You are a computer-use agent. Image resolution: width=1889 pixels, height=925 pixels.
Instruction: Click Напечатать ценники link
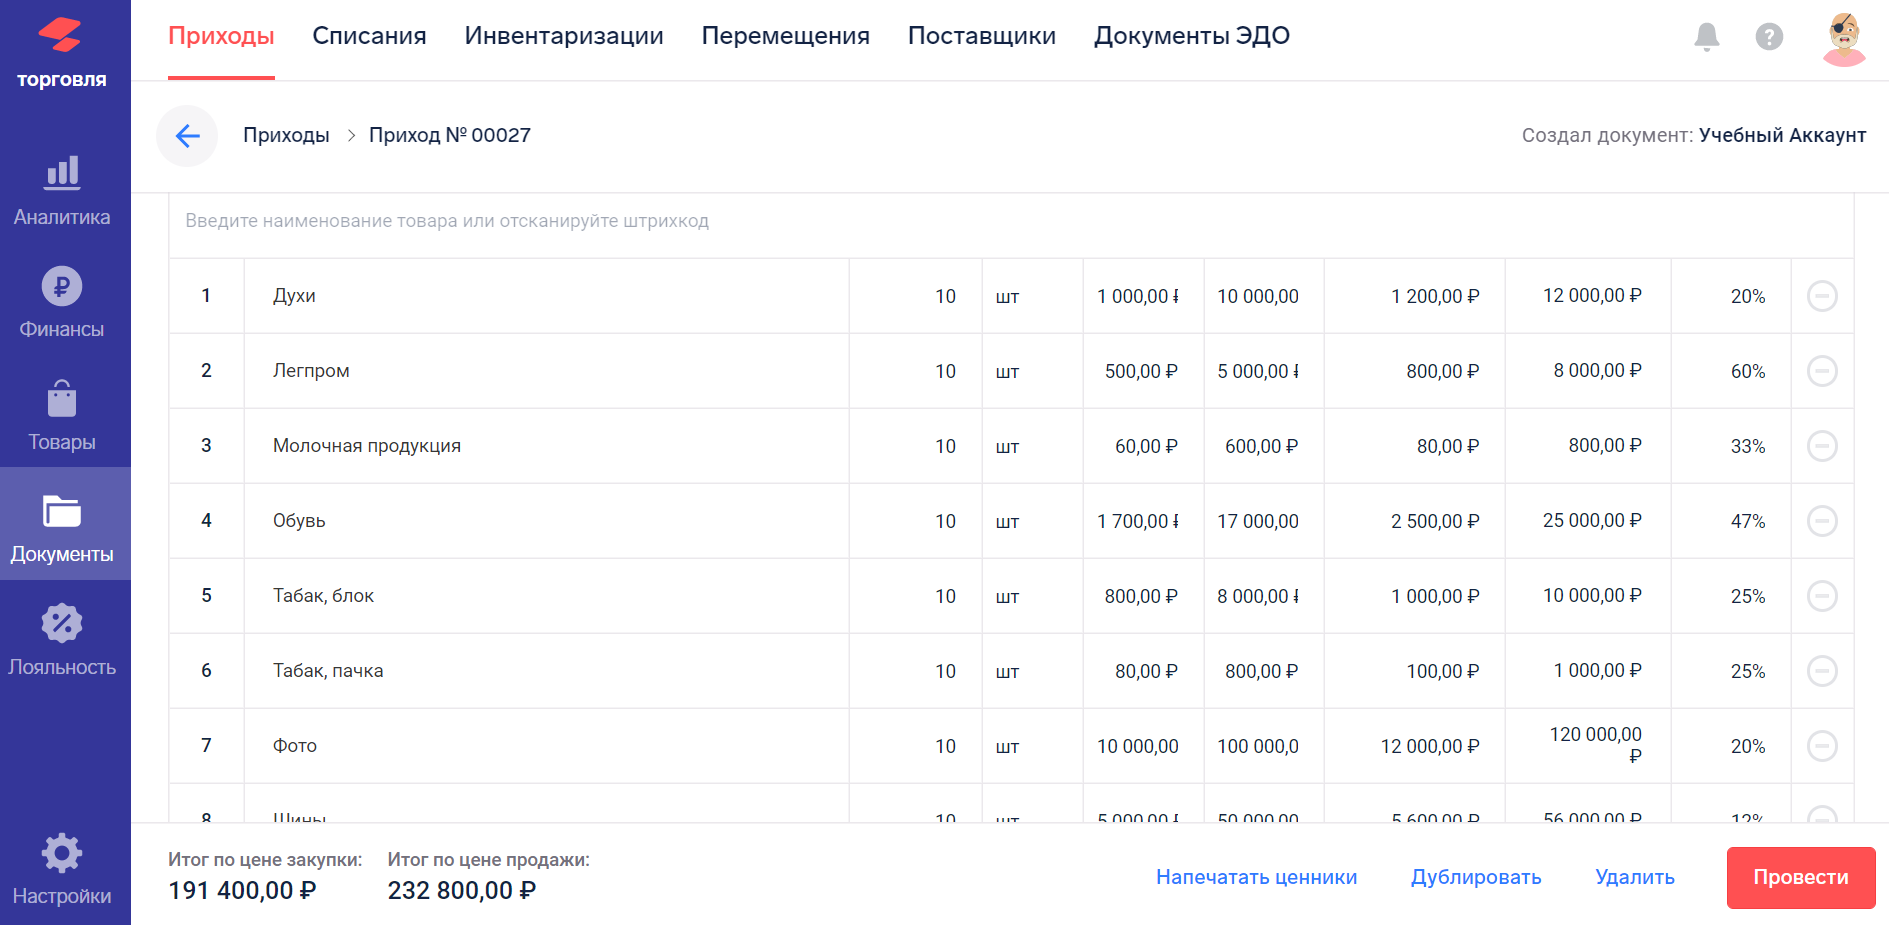point(1257,877)
